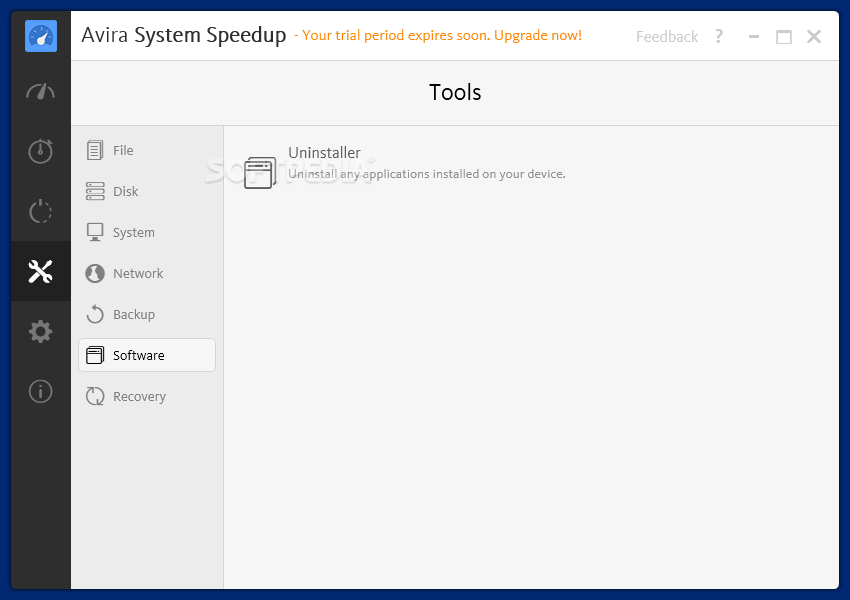Open the power cleaner sidebar view
Viewport: 850px width, 600px height.
[41, 211]
